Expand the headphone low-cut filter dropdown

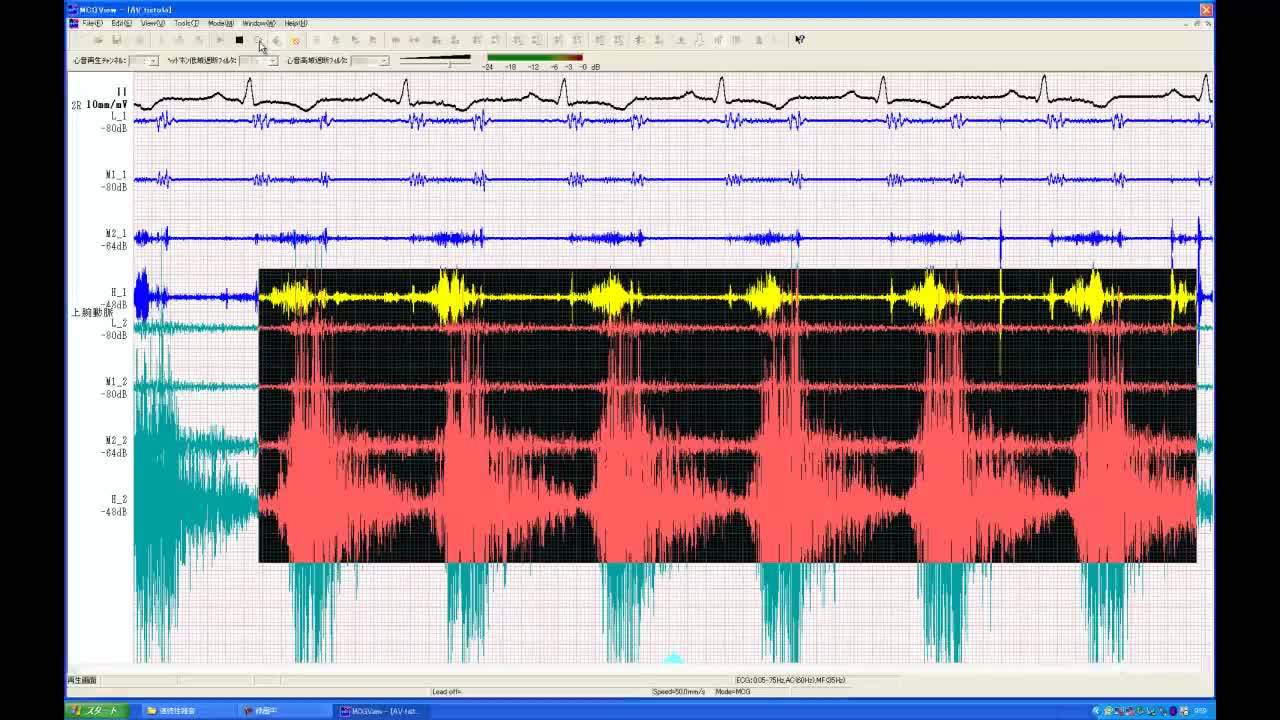272,61
